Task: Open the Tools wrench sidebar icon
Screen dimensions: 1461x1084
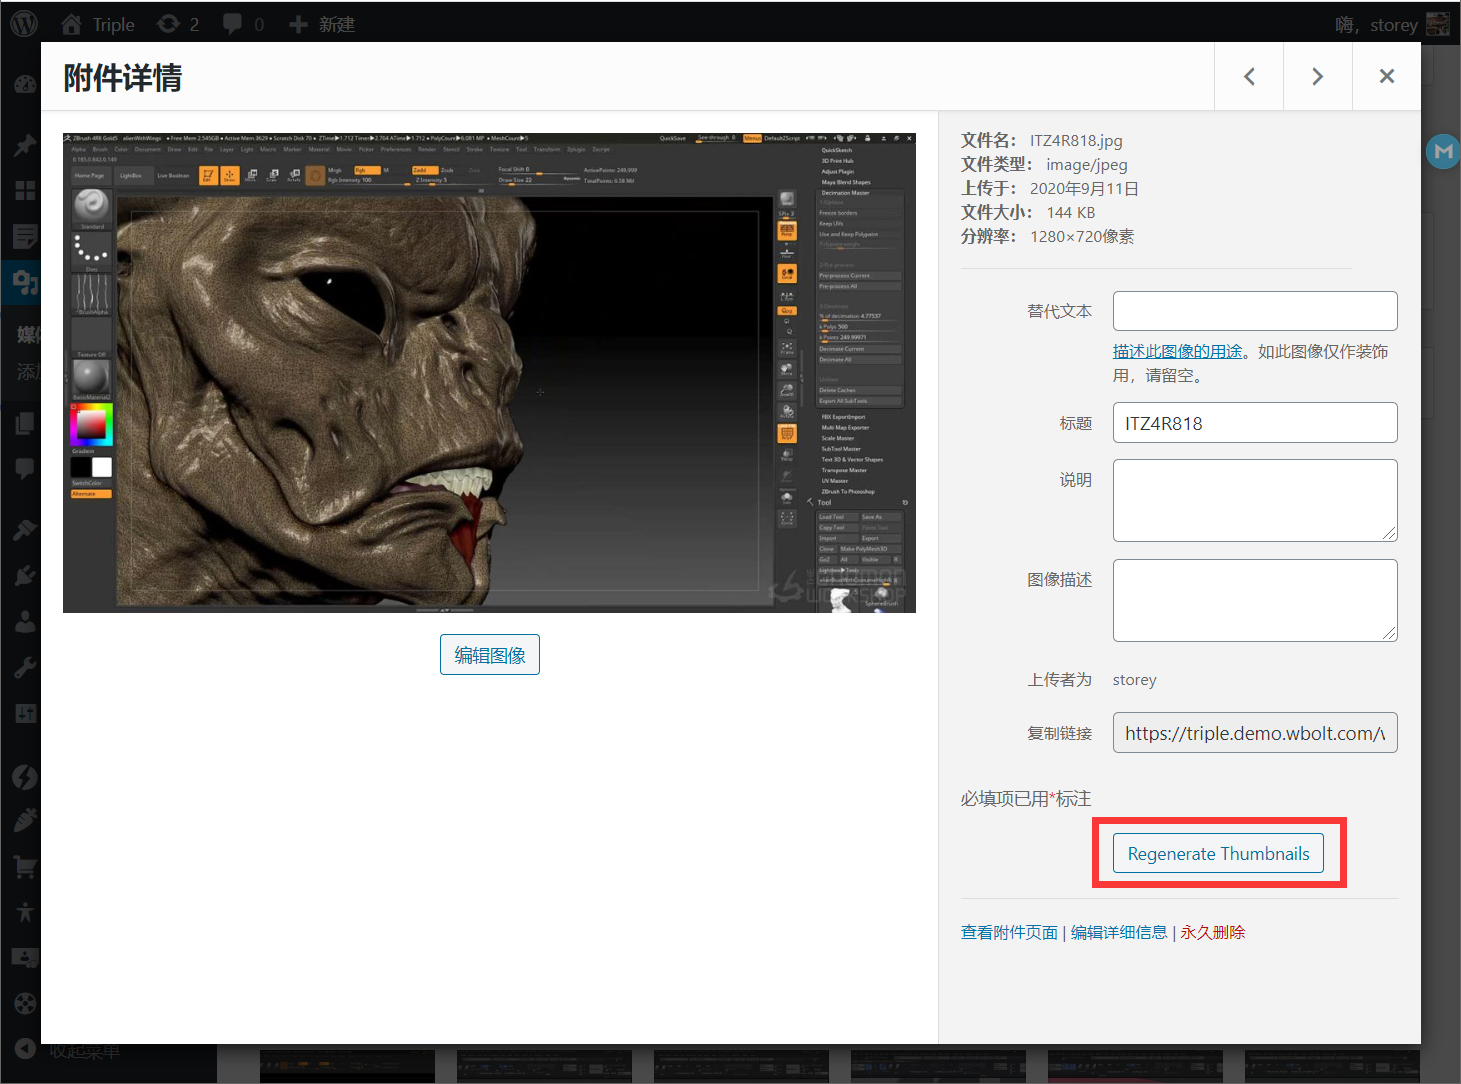Action: (25, 668)
